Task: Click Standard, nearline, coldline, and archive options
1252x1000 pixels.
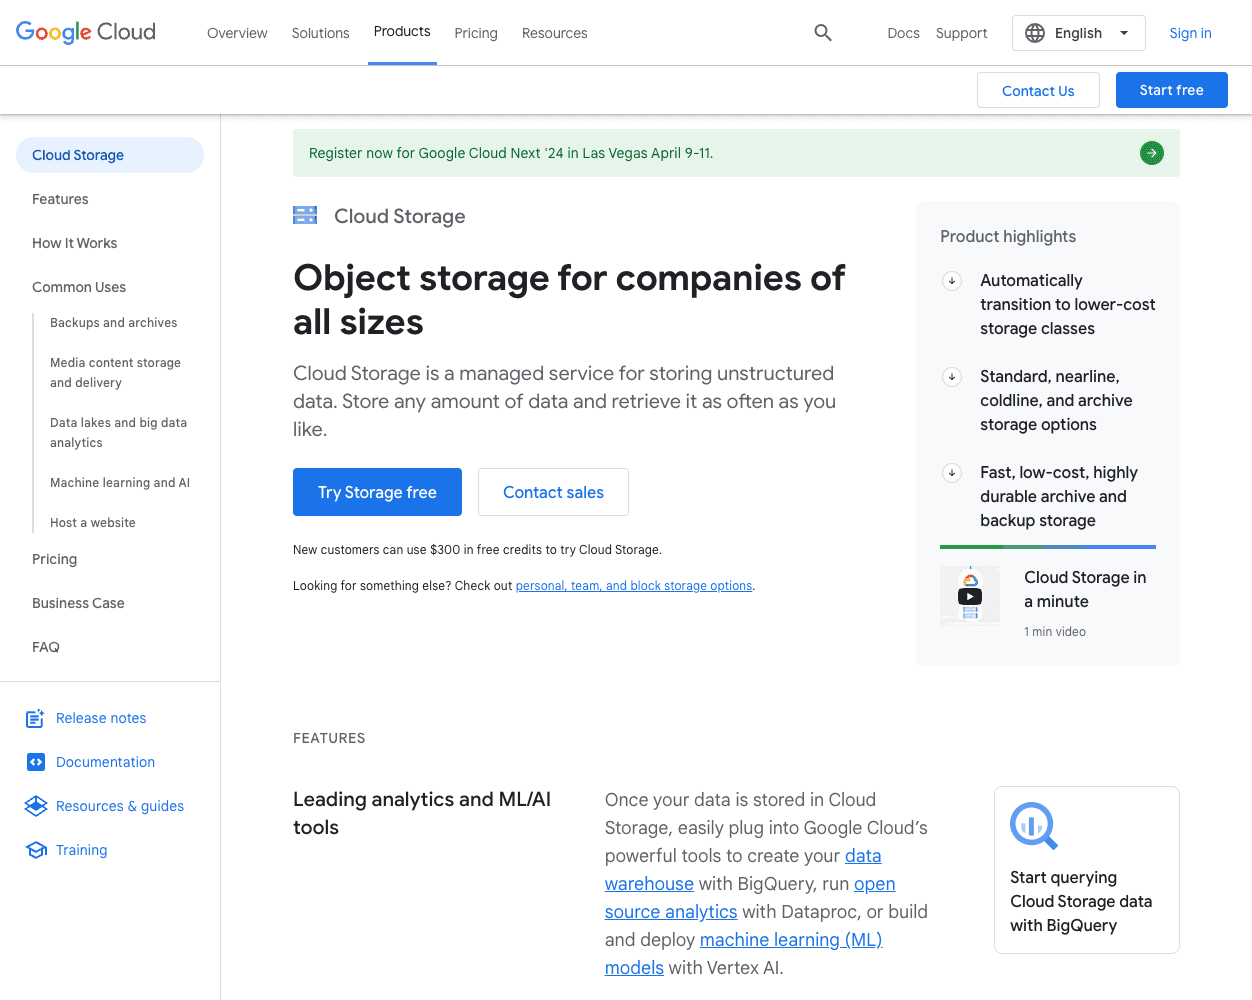Action: [x=1056, y=401]
